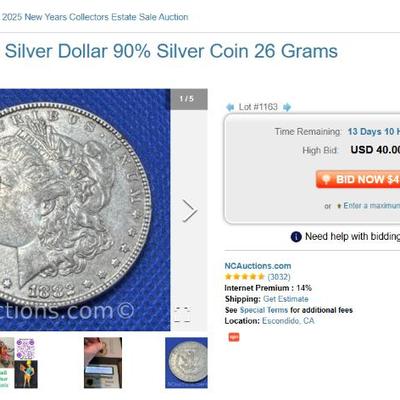This screenshot has width=400, height=400.
Task: View the 3032 seller reviews
Action: (279, 277)
